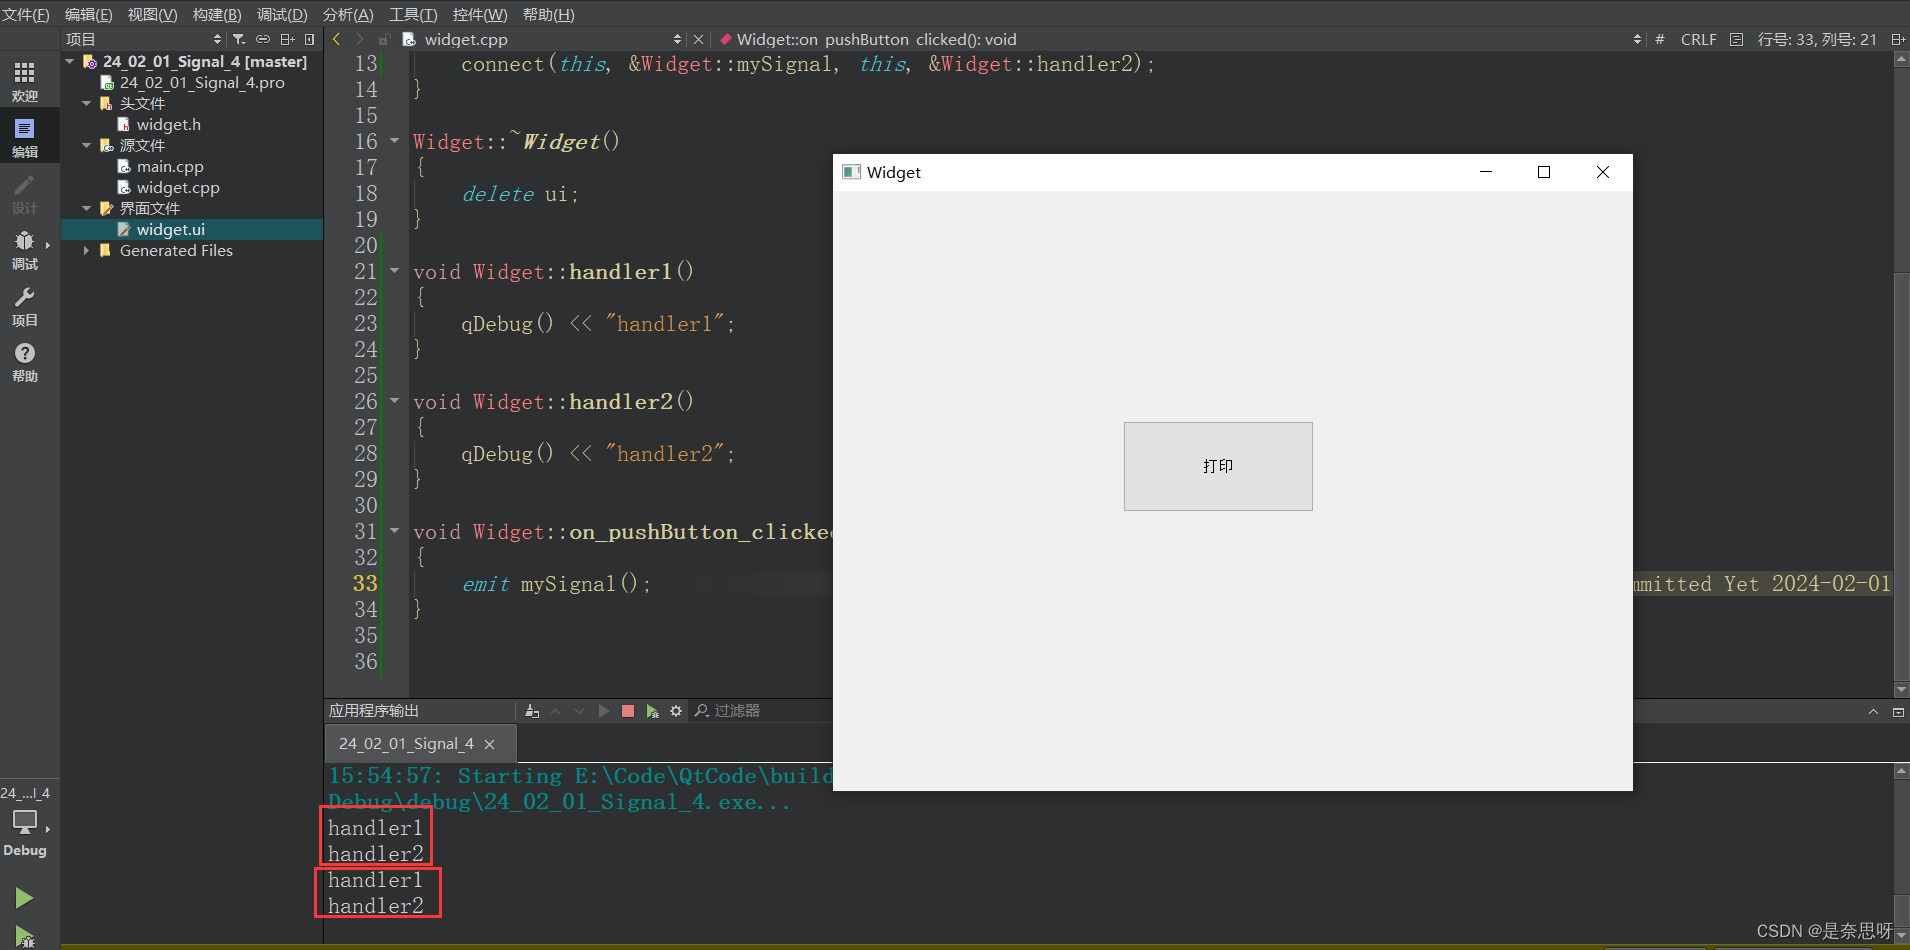Split the project side panel
Viewport: 1910px width, 950px height.
(287, 39)
